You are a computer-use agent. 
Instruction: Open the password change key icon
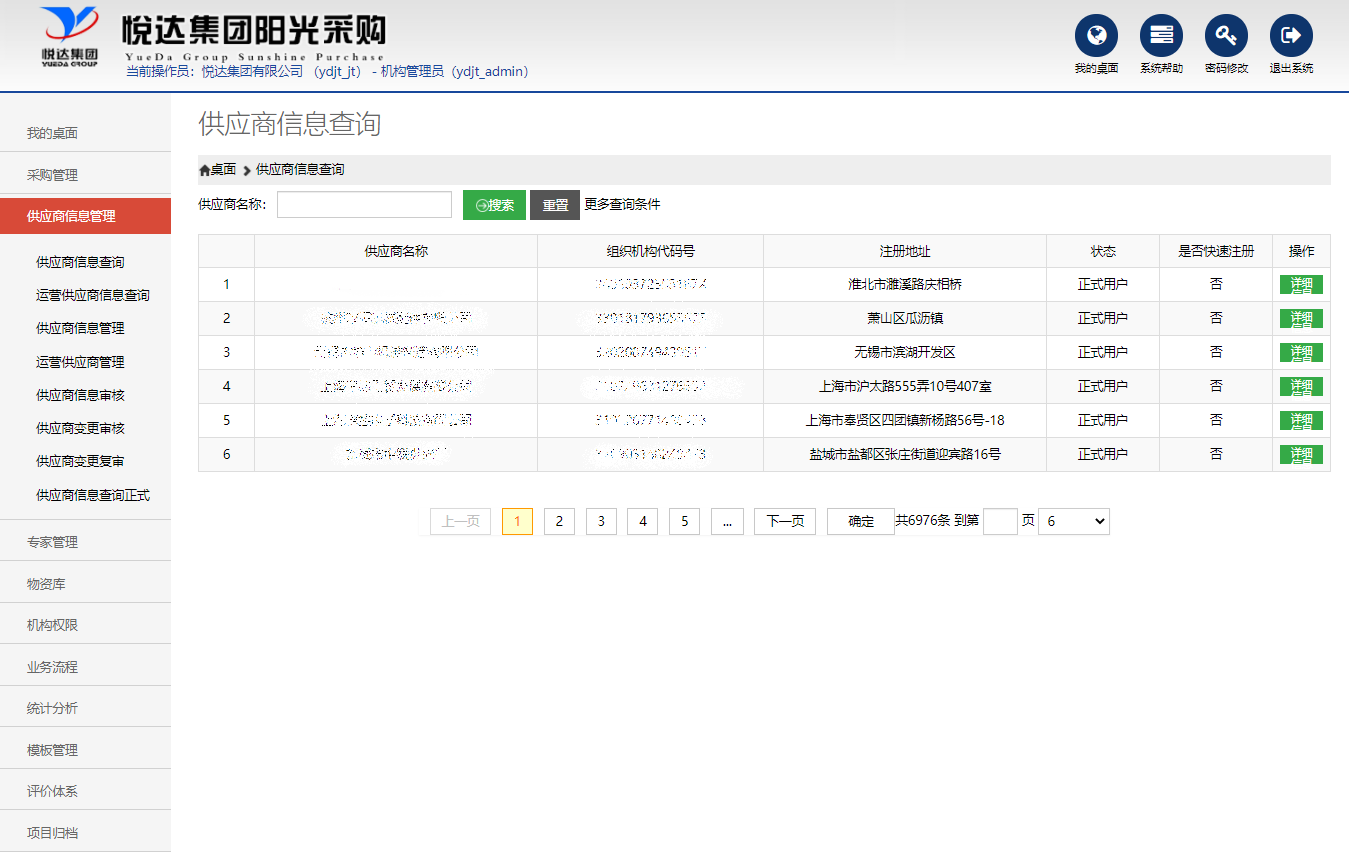coord(1226,36)
